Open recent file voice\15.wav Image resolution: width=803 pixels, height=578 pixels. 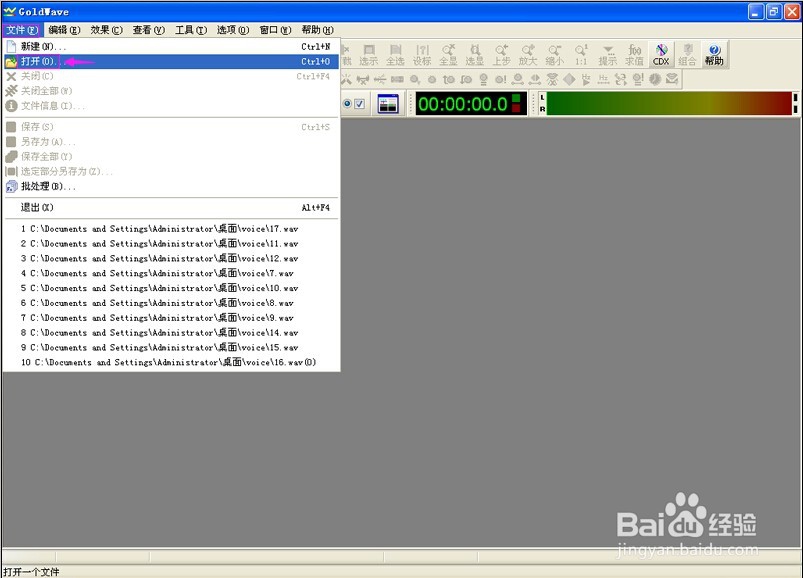click(x=171, y=348)
